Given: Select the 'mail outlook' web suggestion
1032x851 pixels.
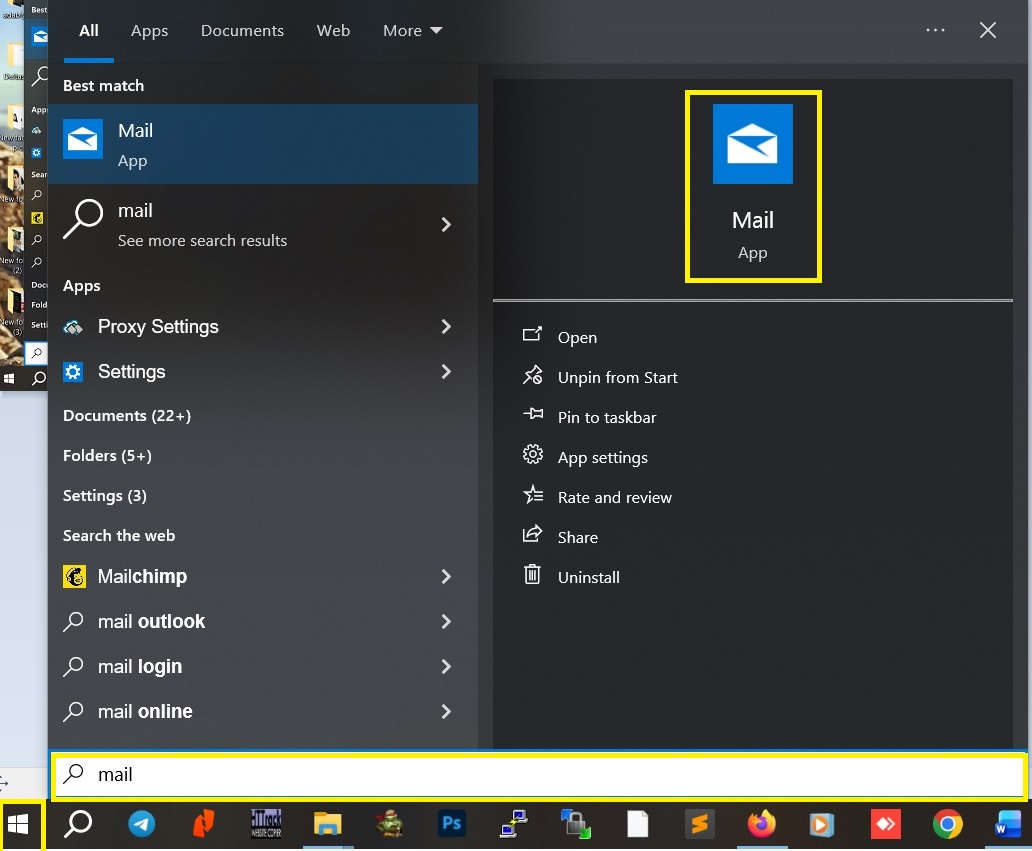Looking at the screenshot, I should click(x=263, y=622).
